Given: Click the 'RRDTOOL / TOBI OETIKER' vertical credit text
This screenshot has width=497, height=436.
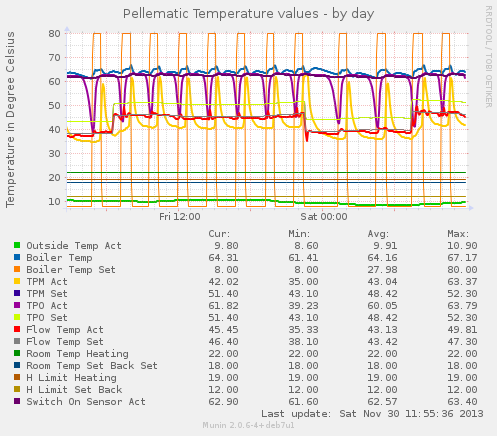Looking at the screenshot, I should tap(488, 57).
